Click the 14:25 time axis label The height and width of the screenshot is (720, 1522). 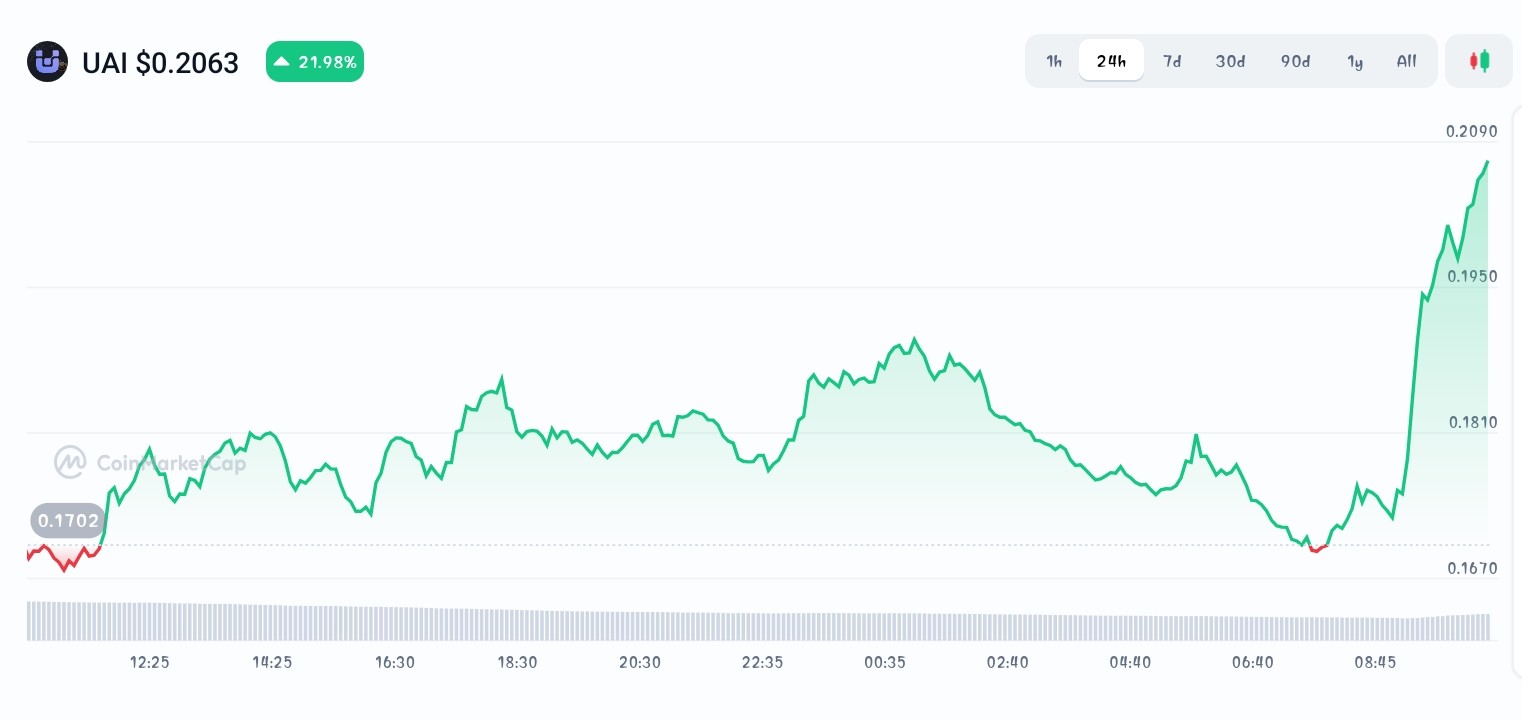pyautogui.click(x=272, y=662)
